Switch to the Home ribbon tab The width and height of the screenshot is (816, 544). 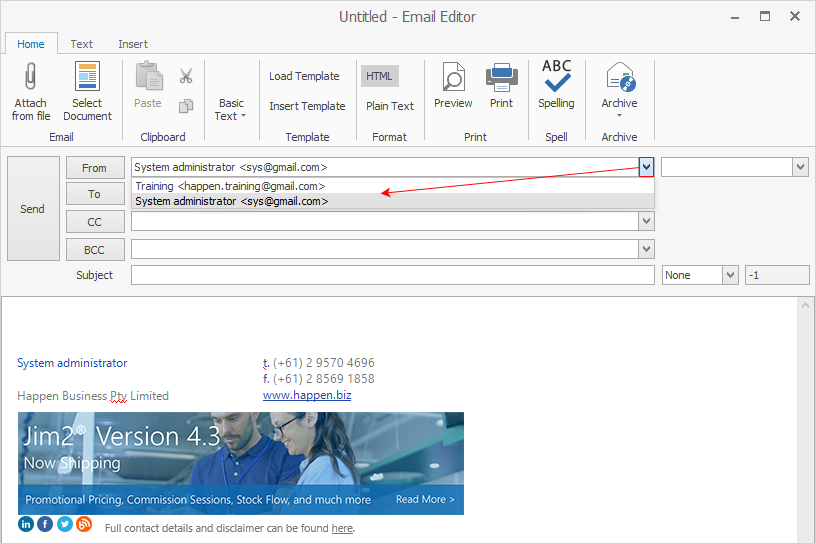[31, 44]
